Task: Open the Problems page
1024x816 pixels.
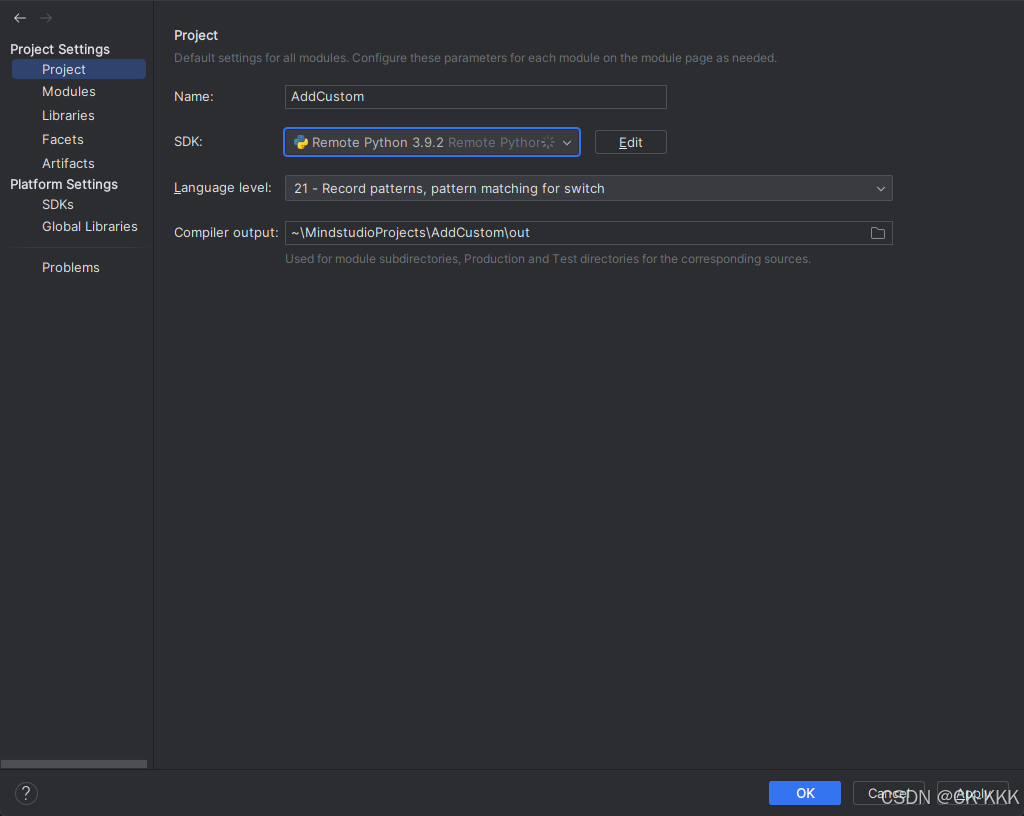Action: [x=71, y=268]
